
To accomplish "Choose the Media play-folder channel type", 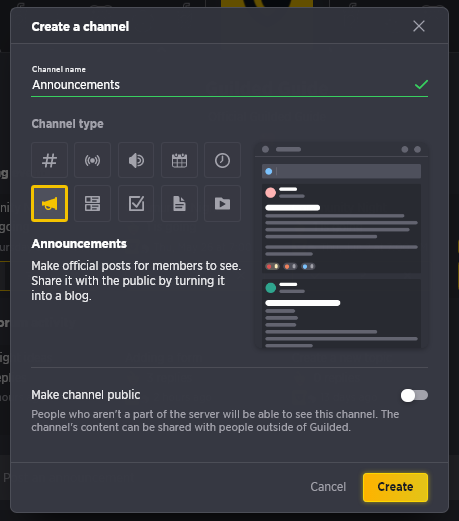I will [x=222, y=204].
